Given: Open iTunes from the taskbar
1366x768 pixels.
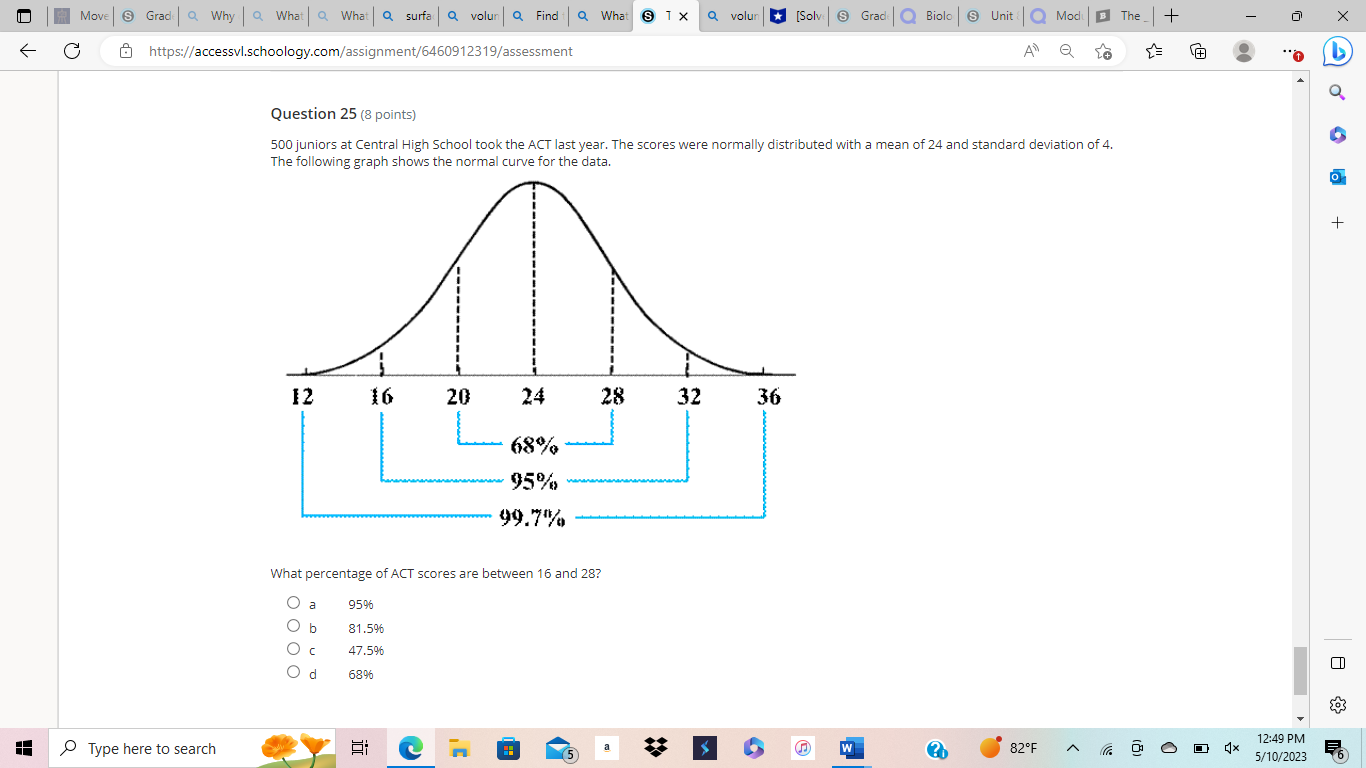Looking at the screenshot, I should pos(802,748).
